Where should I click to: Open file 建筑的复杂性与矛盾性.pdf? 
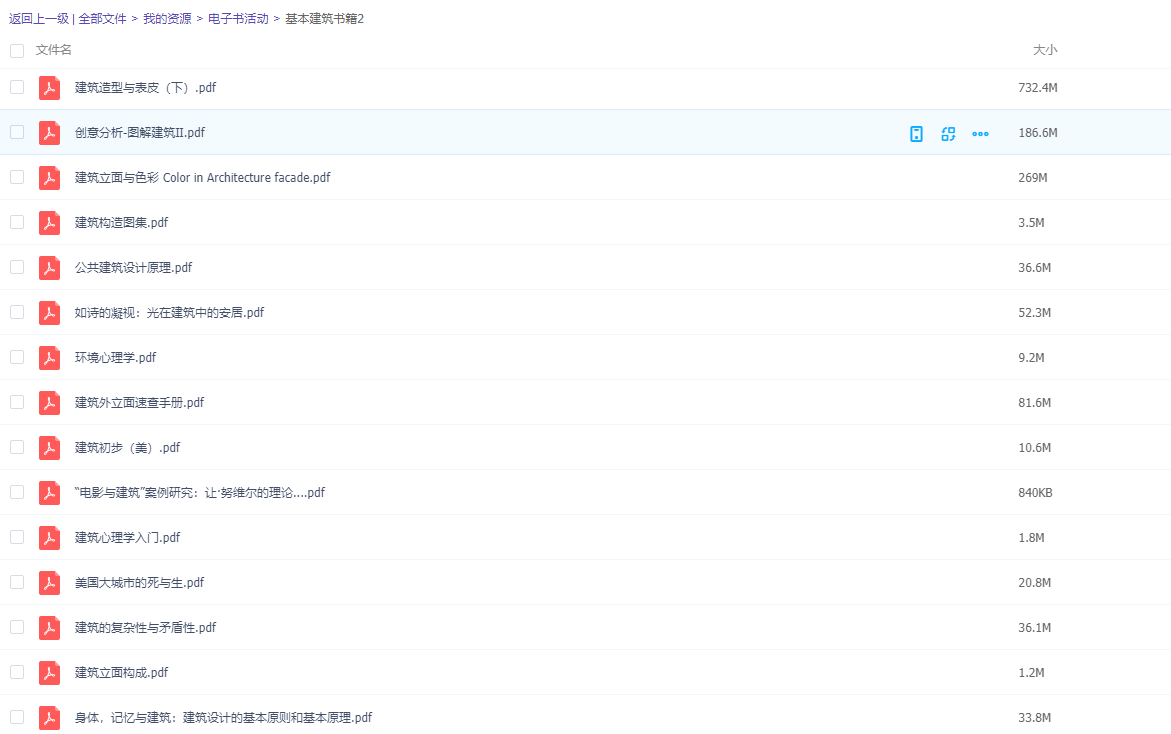click(x=146, y=627)
